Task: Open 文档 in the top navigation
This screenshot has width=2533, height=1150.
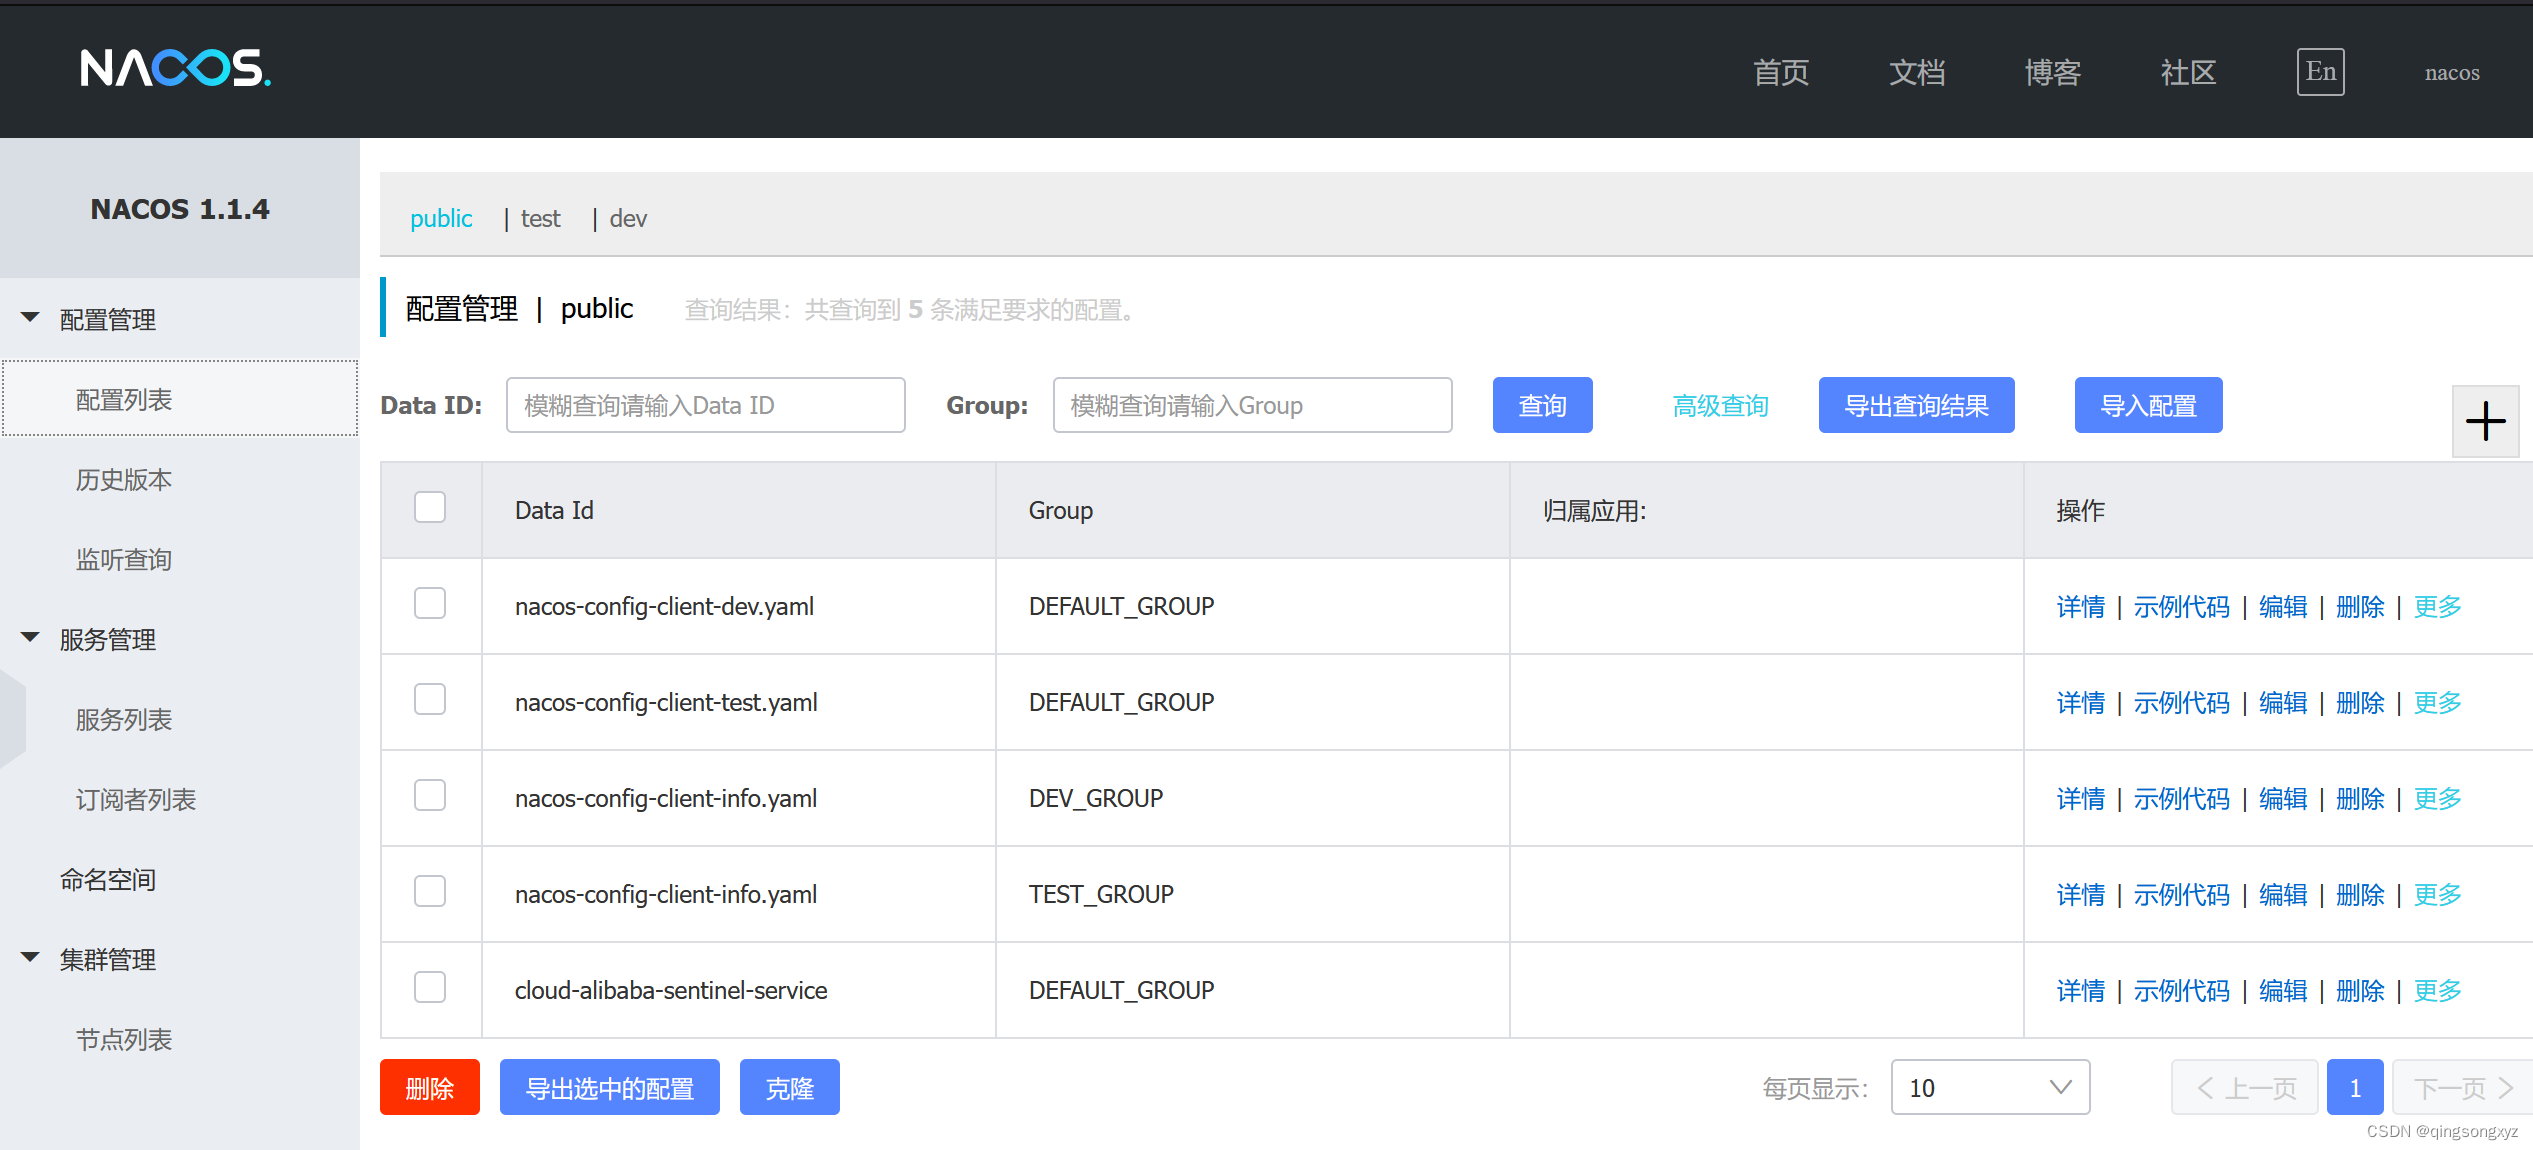Action: tap(1917, 72)
